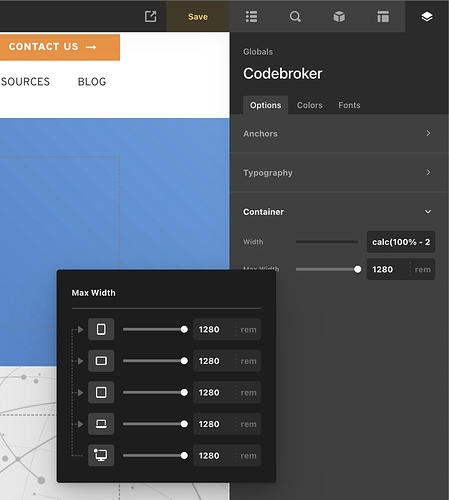Collapse the Container section
The width and height of the screenshot is (449, 500).
click(x=339, y=212)
